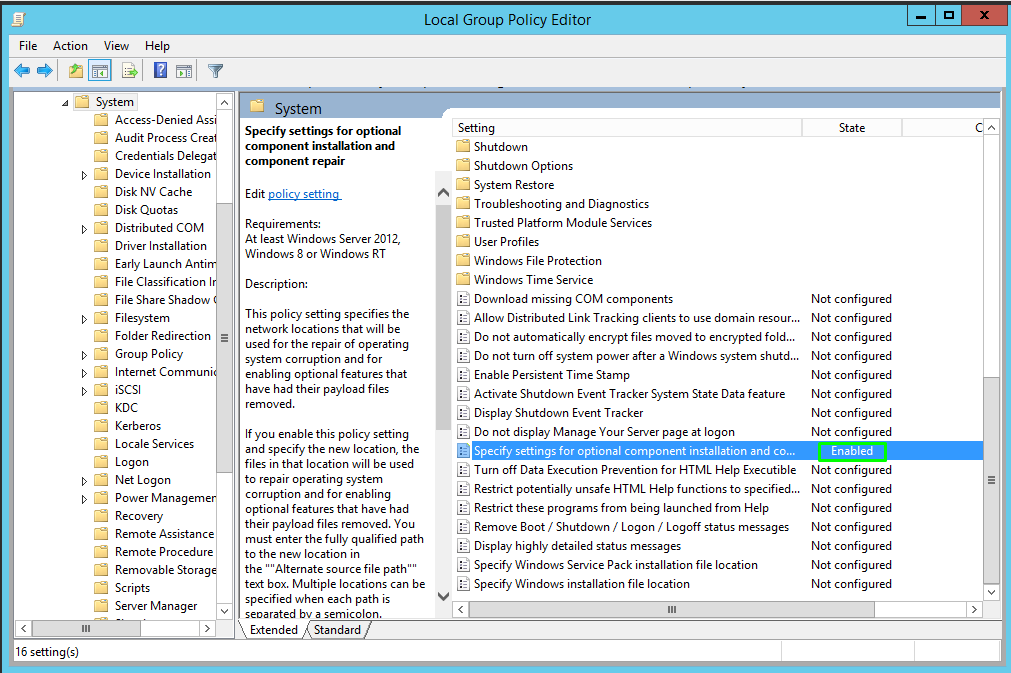Select 'Restrict these programs from being launched' row
This screenshot has height=673, width=1011.
click(718, 508)
